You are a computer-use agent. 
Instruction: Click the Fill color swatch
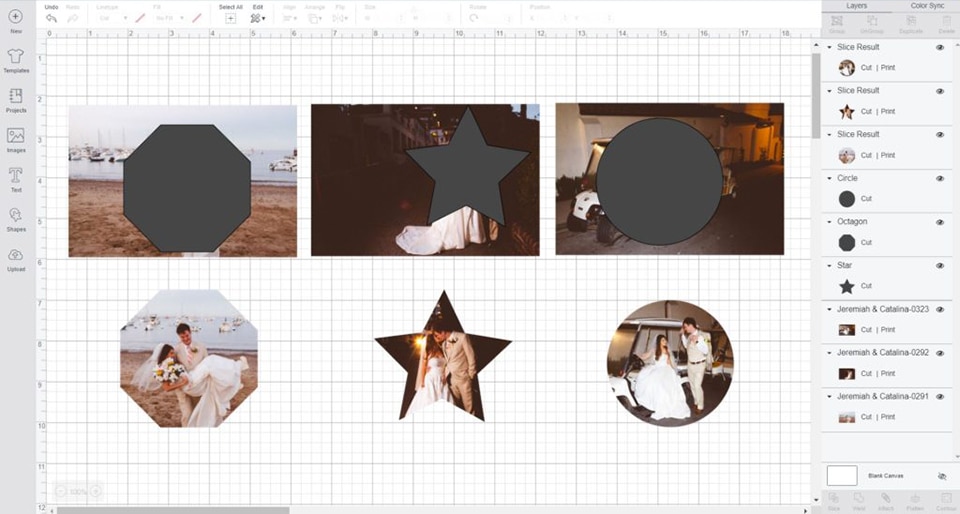[197, 18]
